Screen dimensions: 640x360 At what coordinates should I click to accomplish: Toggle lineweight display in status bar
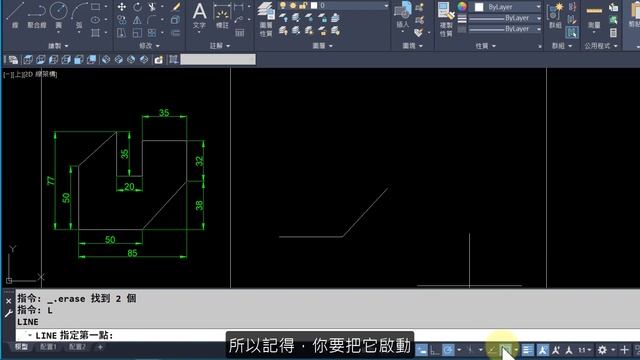pos(527,350)
